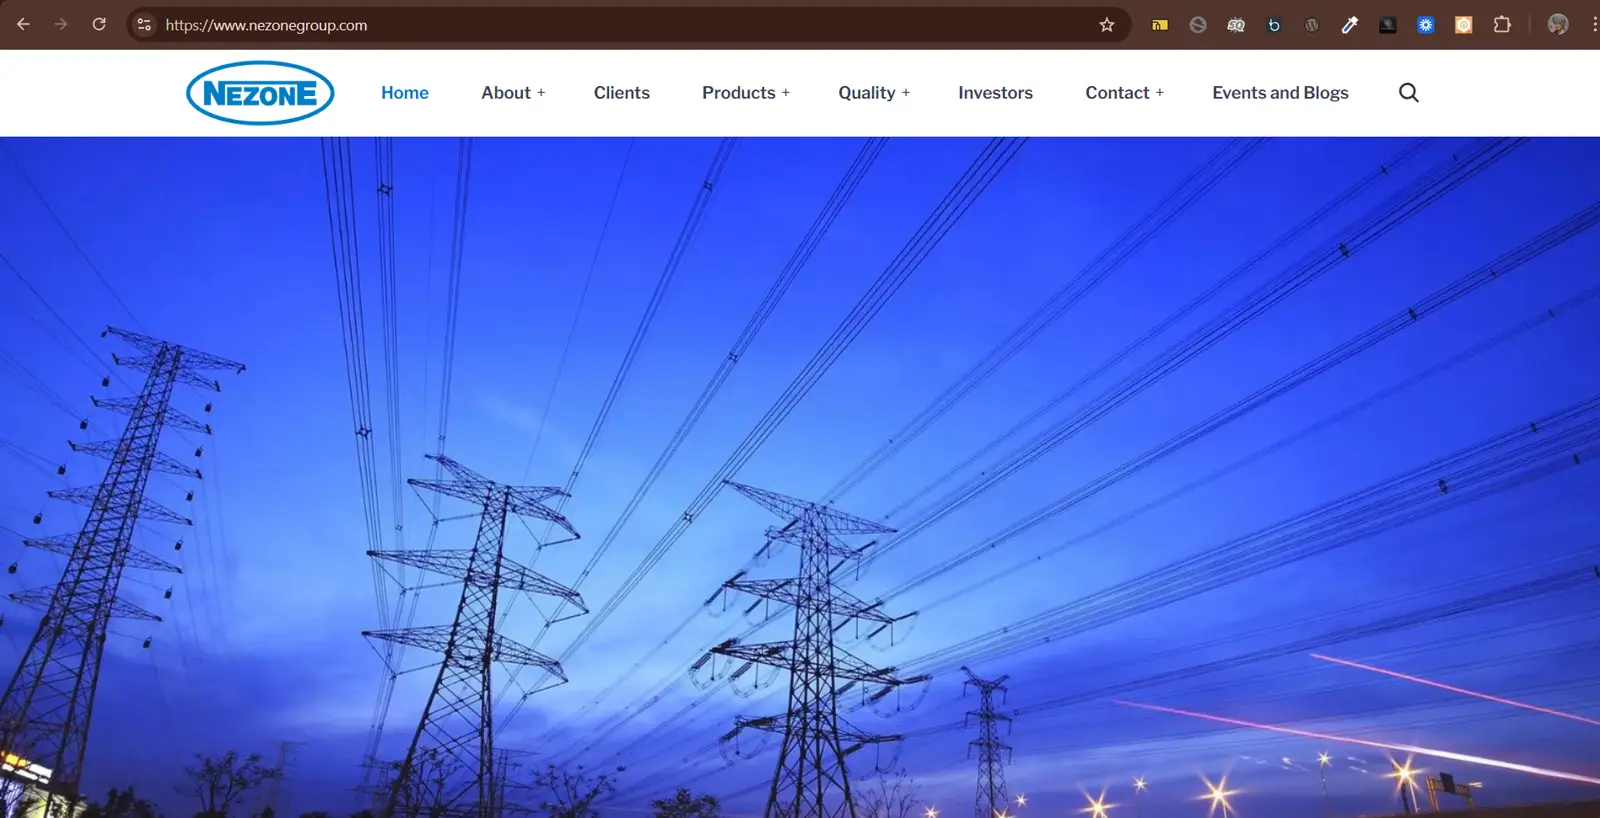Expand the About submenu
Image resolution: width=1600 pixels, height=818 pixels.
(x=541, y=93)
